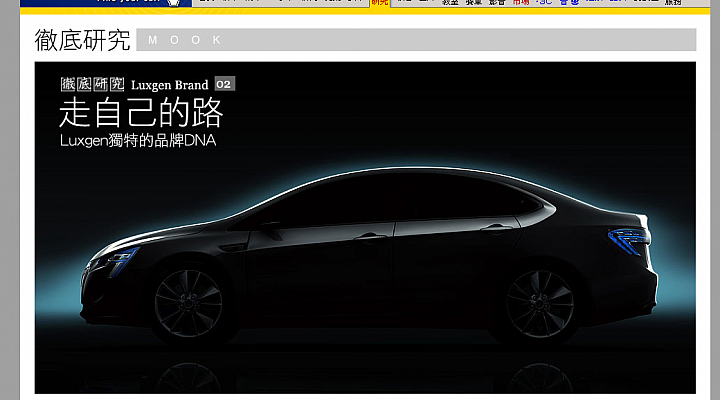
Task: Click the 走自己的路 headline
Action: click(141, 113)
